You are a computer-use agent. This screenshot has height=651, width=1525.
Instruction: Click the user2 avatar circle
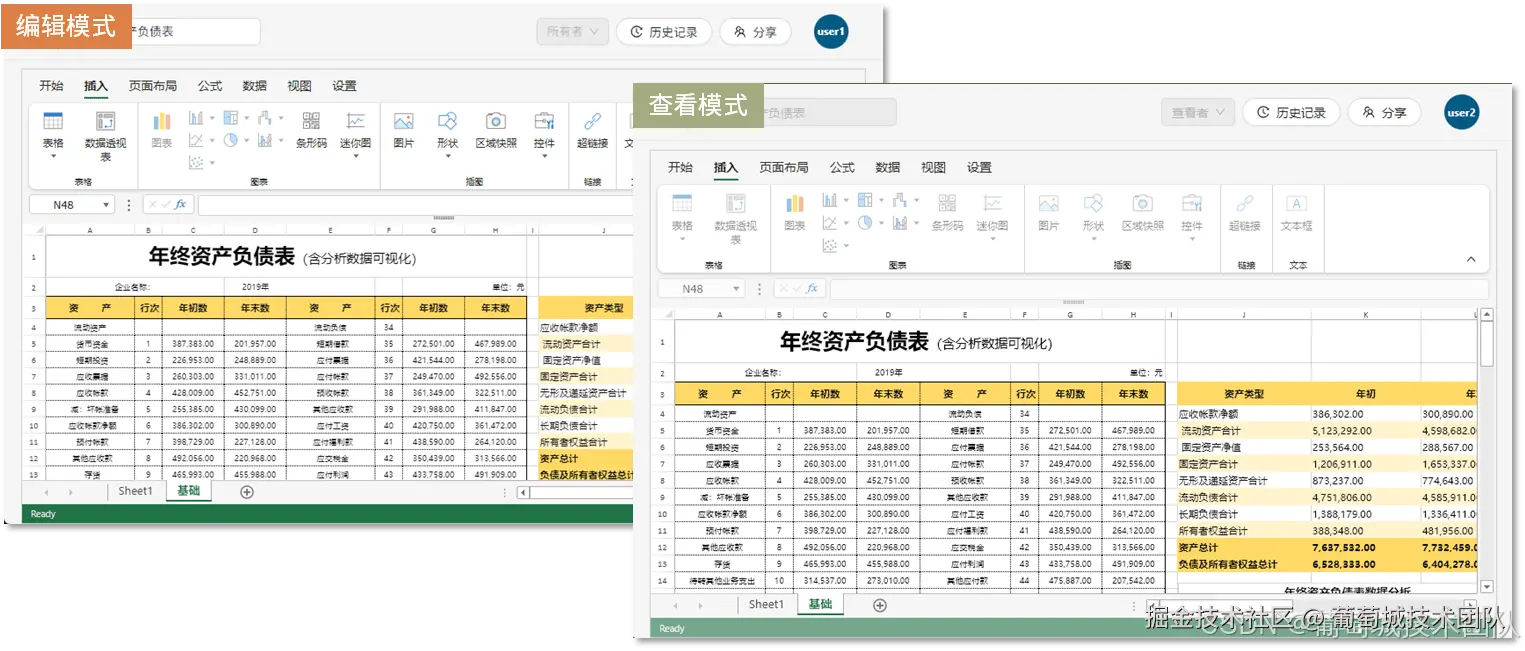1461,113
